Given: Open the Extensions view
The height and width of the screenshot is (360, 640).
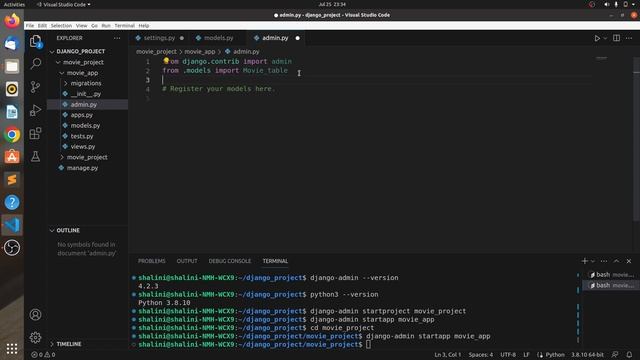Looking at the screenshot, I should point(36,133).
